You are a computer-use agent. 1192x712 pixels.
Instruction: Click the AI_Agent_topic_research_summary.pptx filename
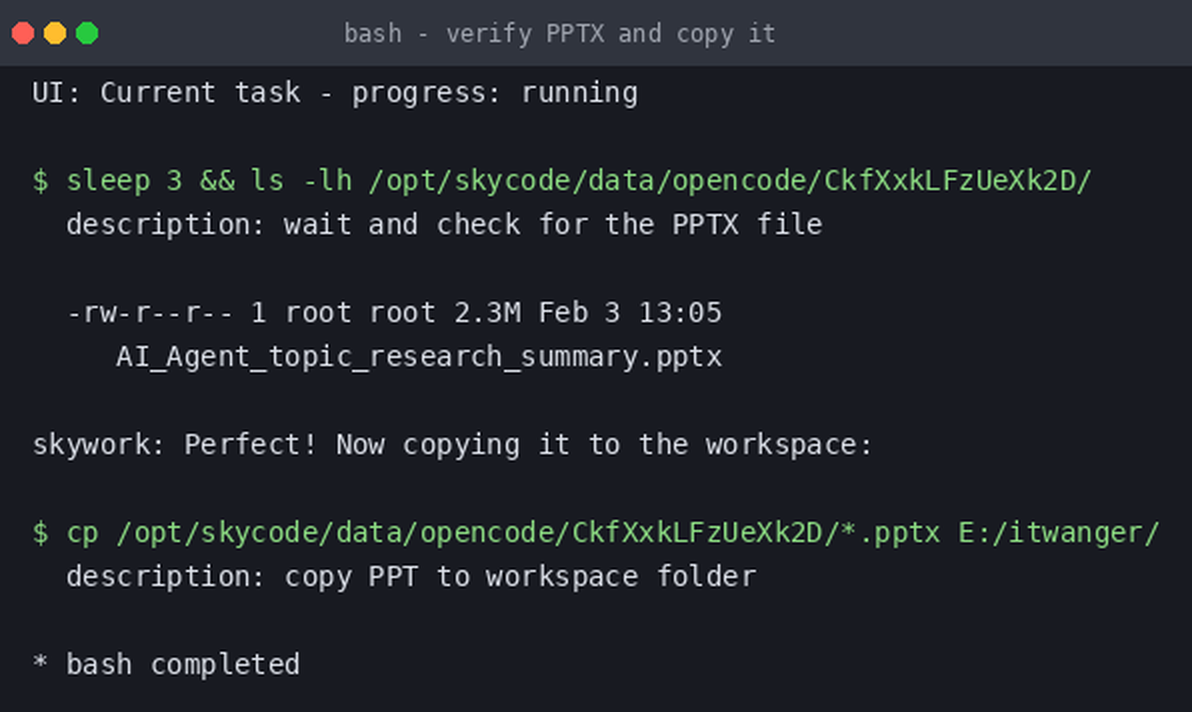pyautogui.click(x=419, y=357)
